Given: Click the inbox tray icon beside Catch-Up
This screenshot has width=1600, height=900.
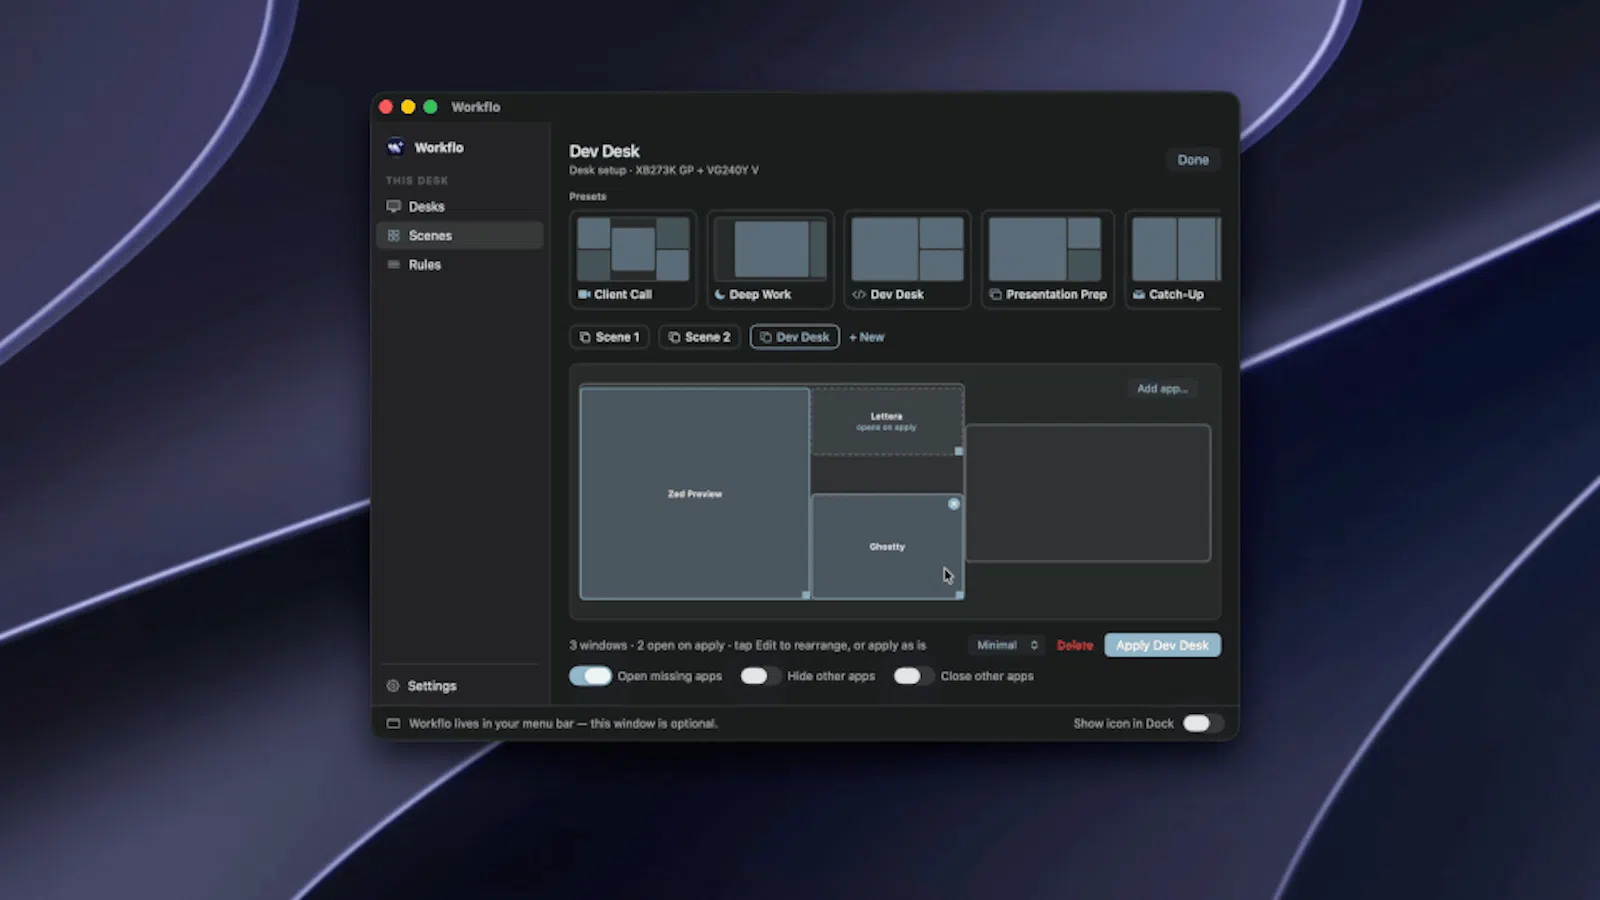Looking at the screenshot, I should pos(1139,294).
